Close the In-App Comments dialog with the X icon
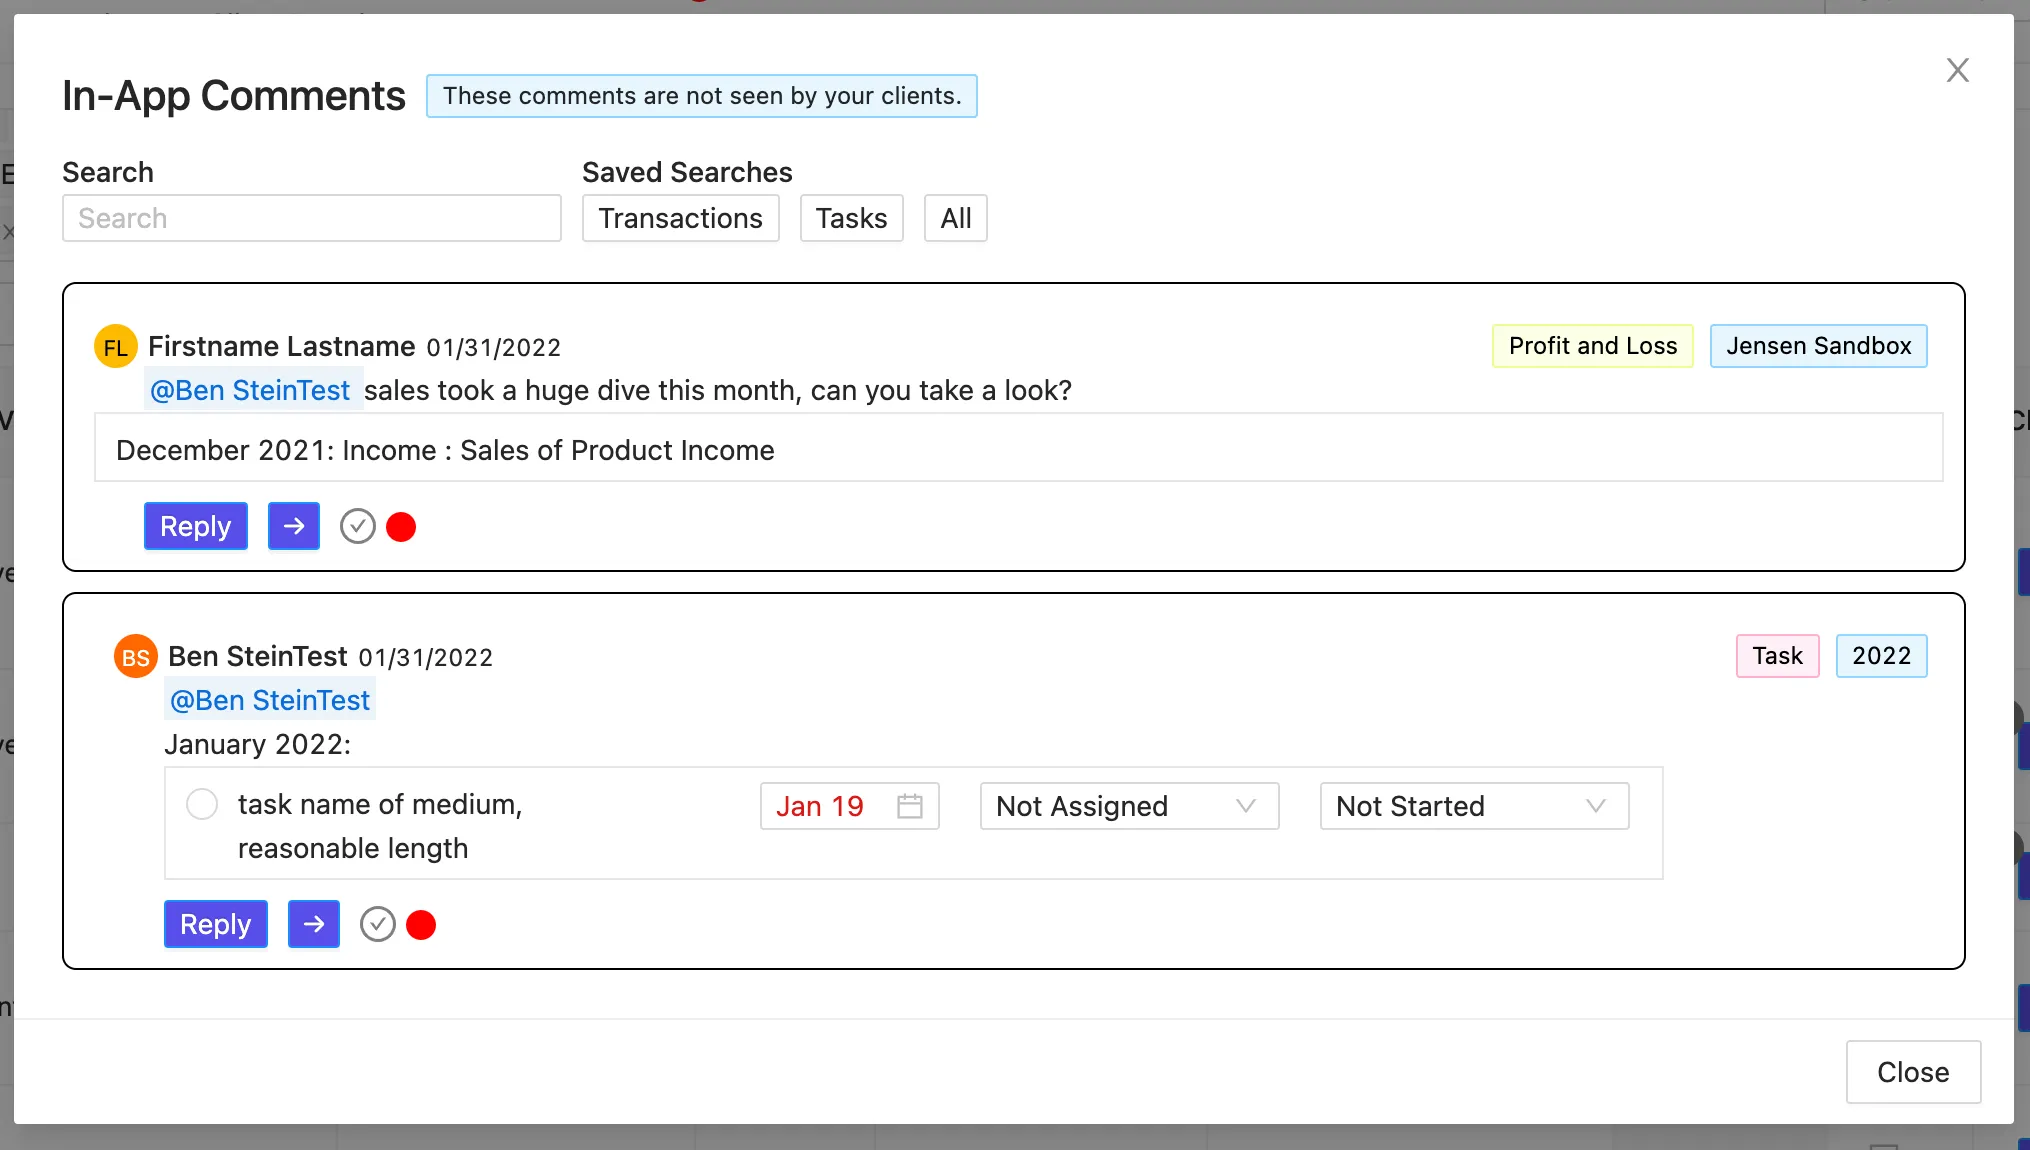The height and width of the screenshot is (1150, 2030). point(1957,70)
